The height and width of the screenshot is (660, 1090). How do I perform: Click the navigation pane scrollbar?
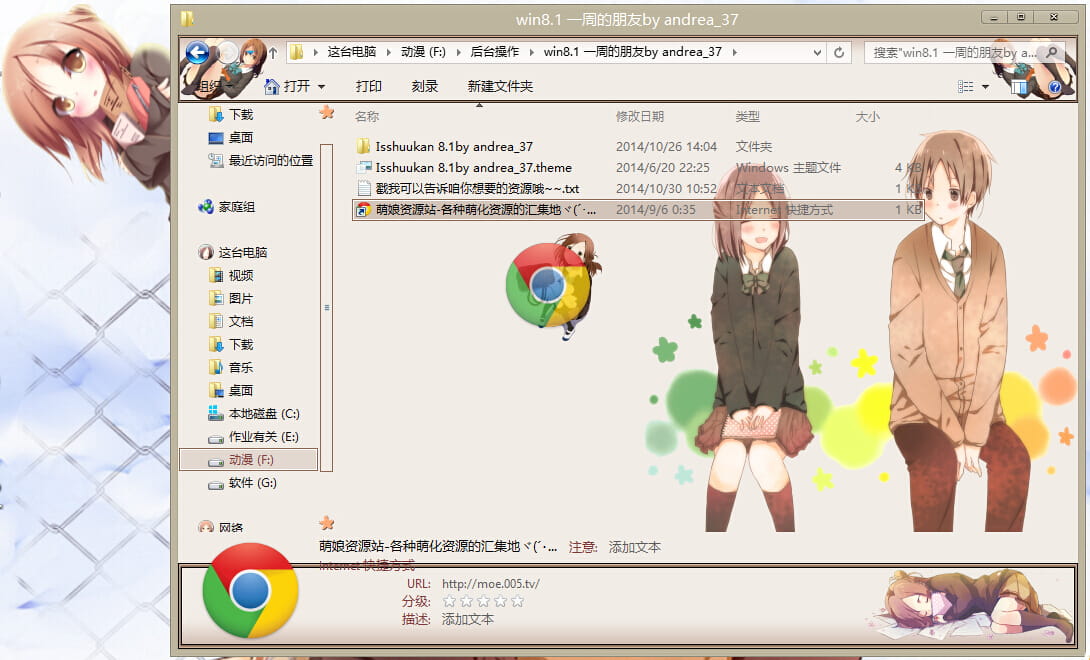pyautogui.click(x=327, y=307)
